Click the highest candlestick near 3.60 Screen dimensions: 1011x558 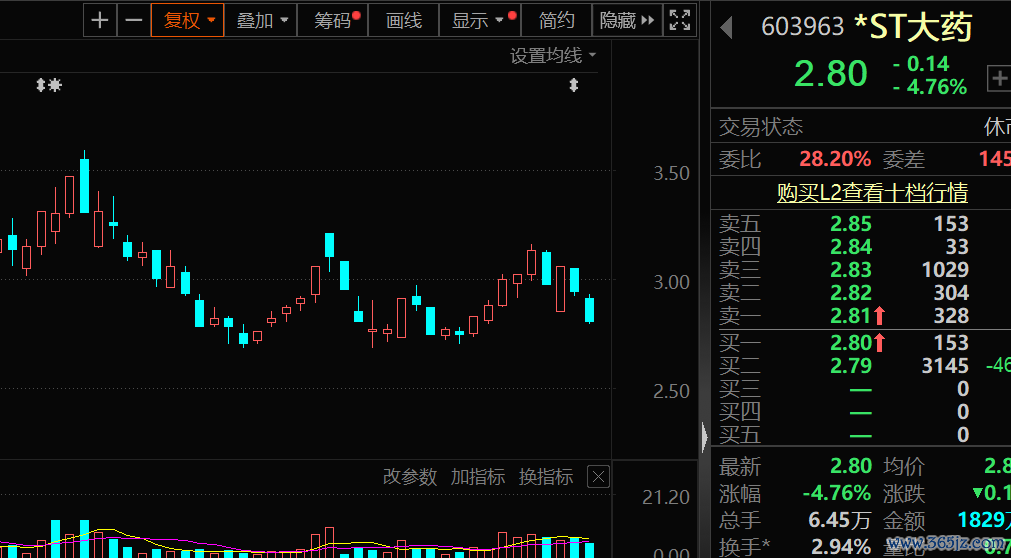pos(84,183)
